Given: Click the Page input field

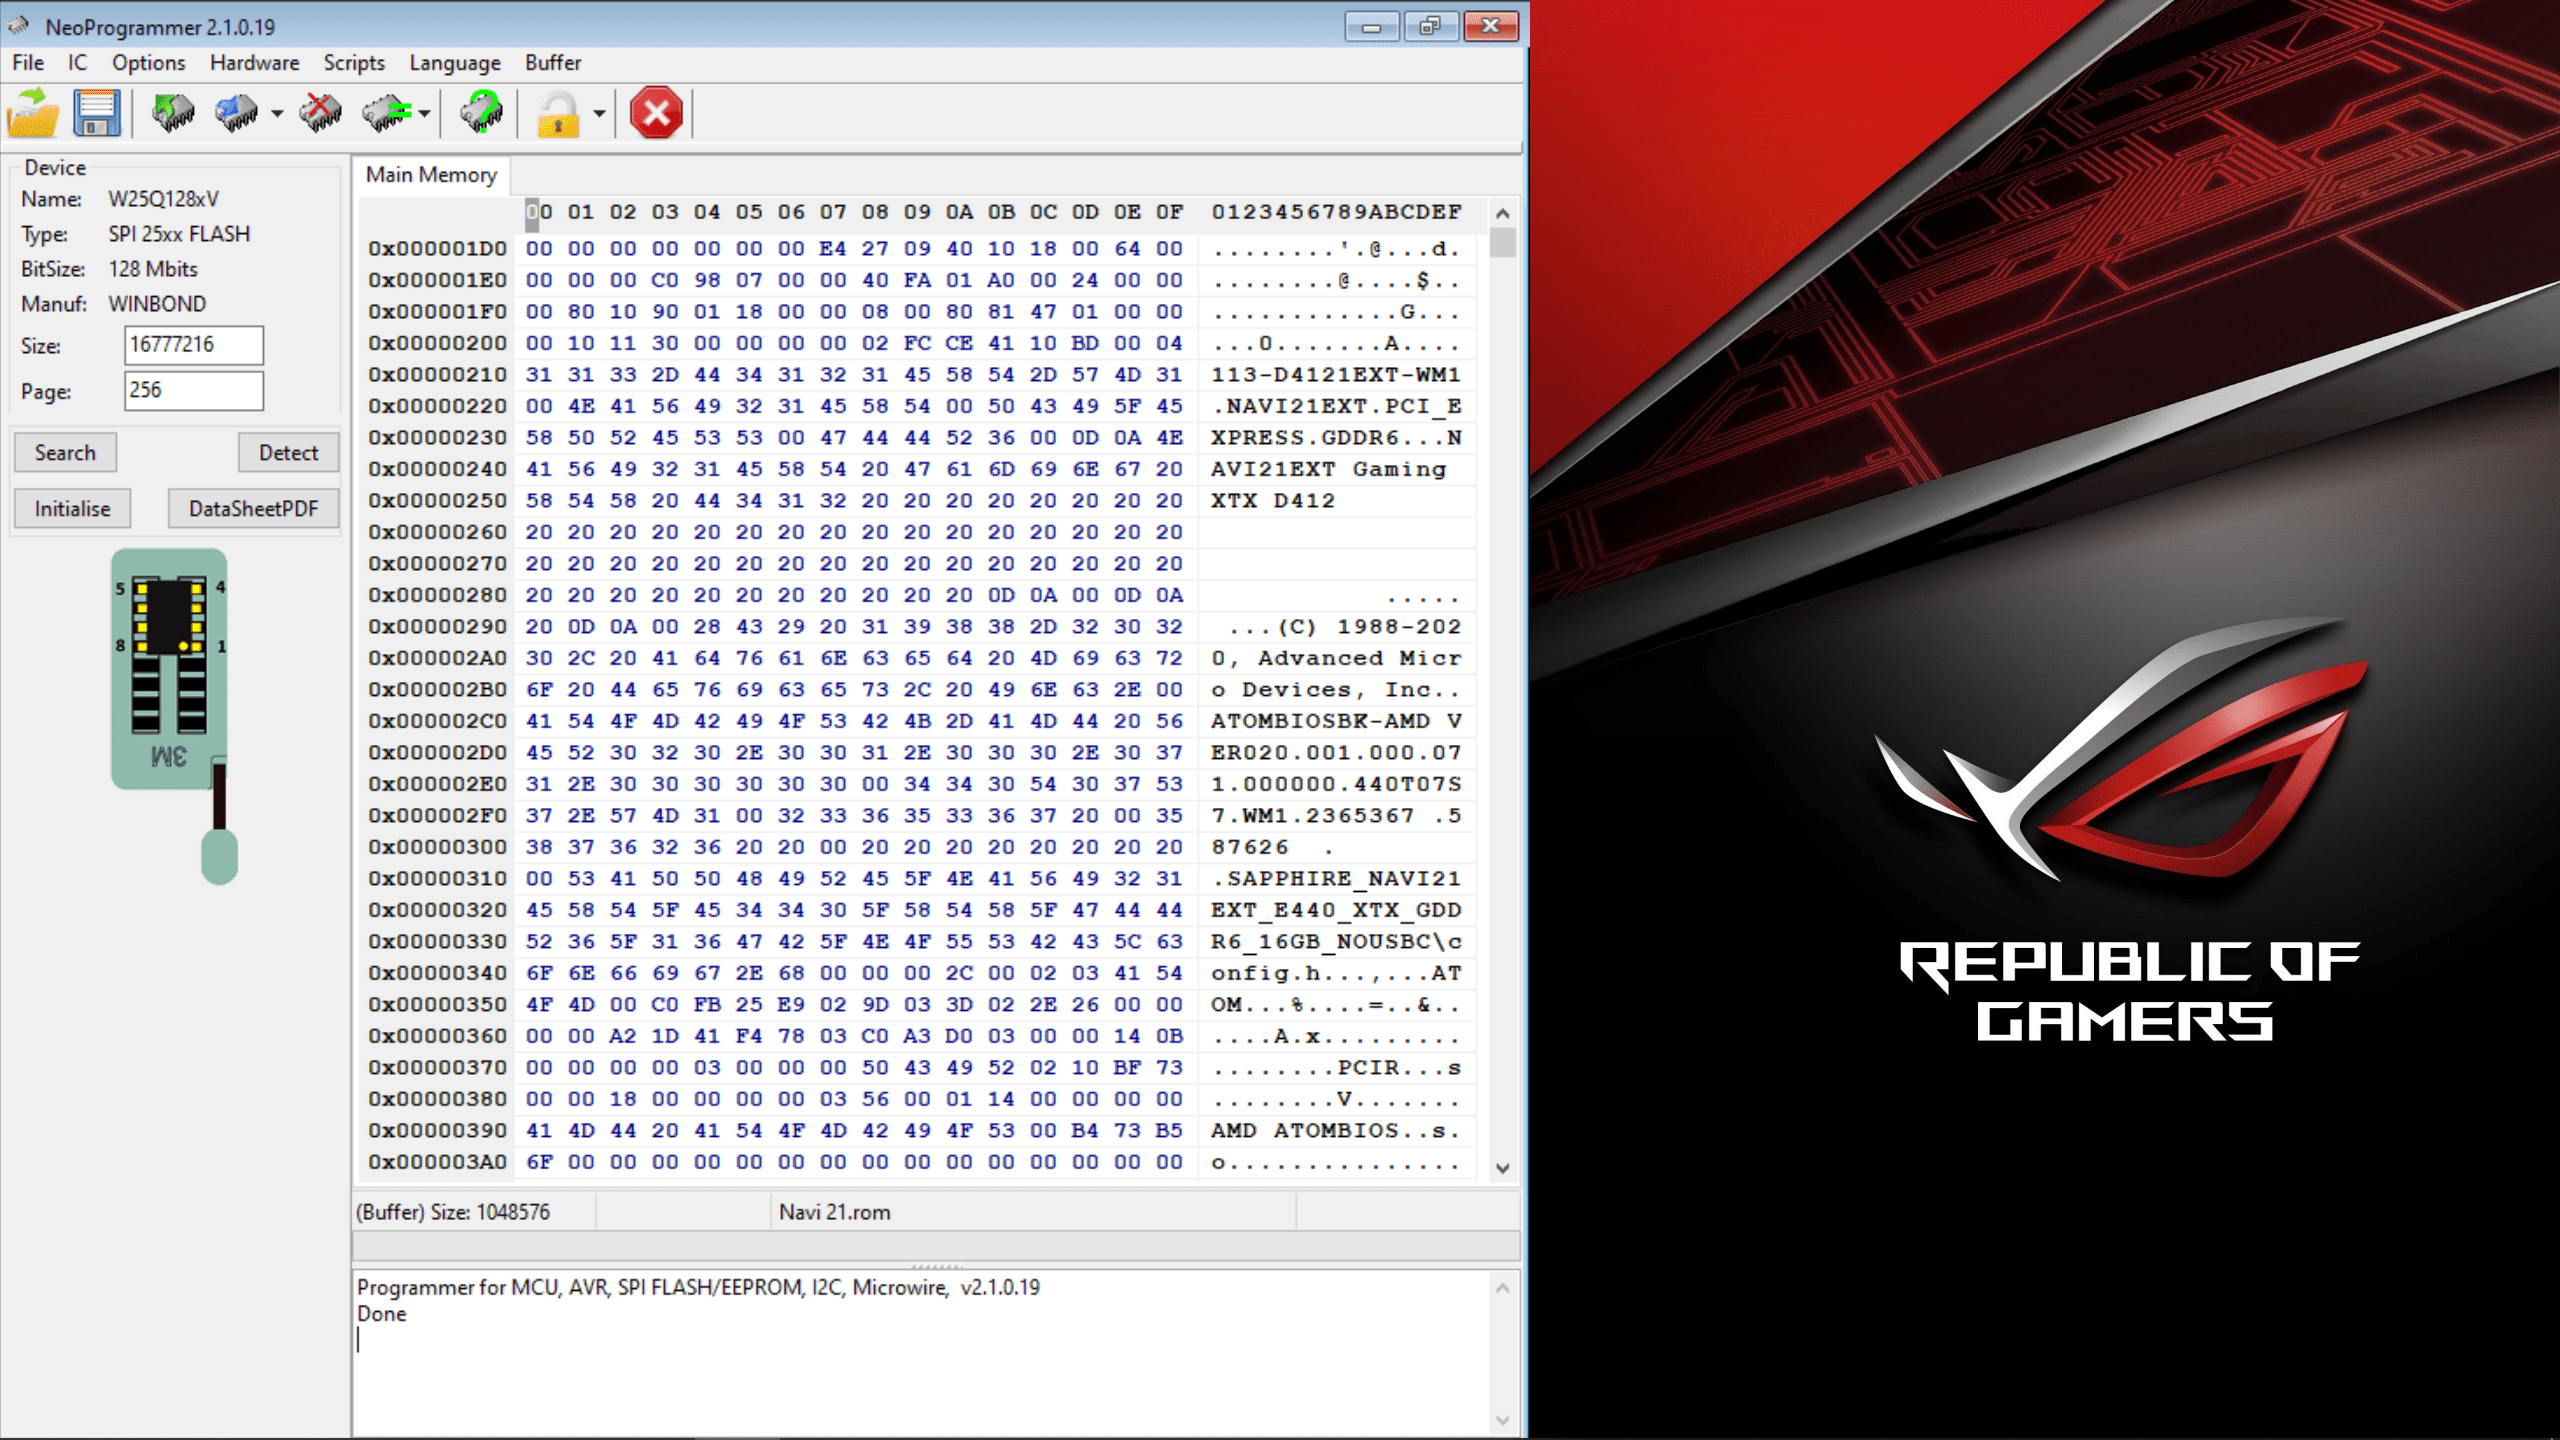Looking at the screenshot, I should tap(194, 390).
